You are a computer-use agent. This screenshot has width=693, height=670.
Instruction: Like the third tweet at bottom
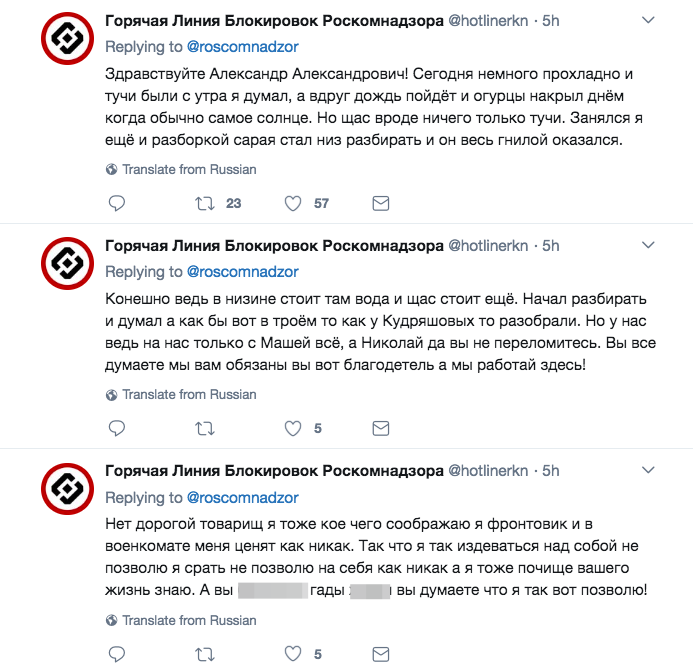tap(293, 655)
